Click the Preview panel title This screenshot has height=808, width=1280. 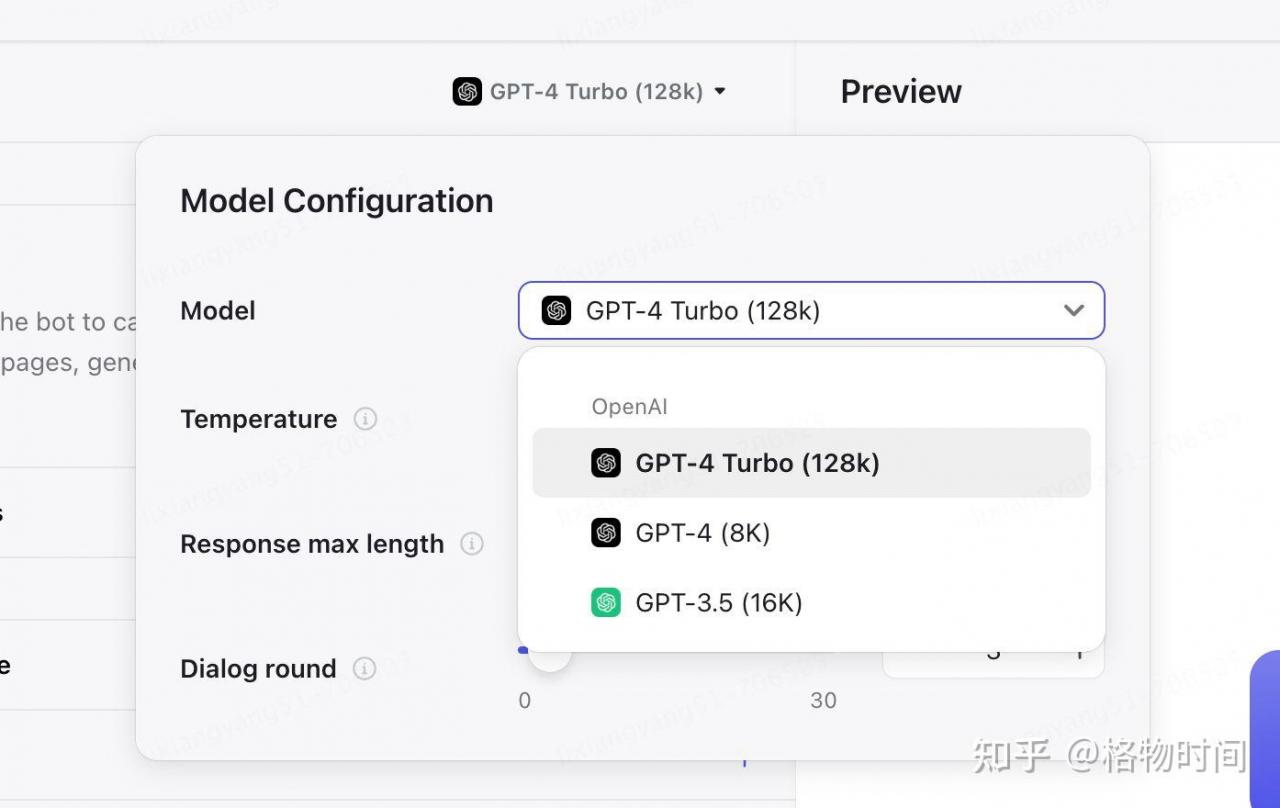coord(901,92)
